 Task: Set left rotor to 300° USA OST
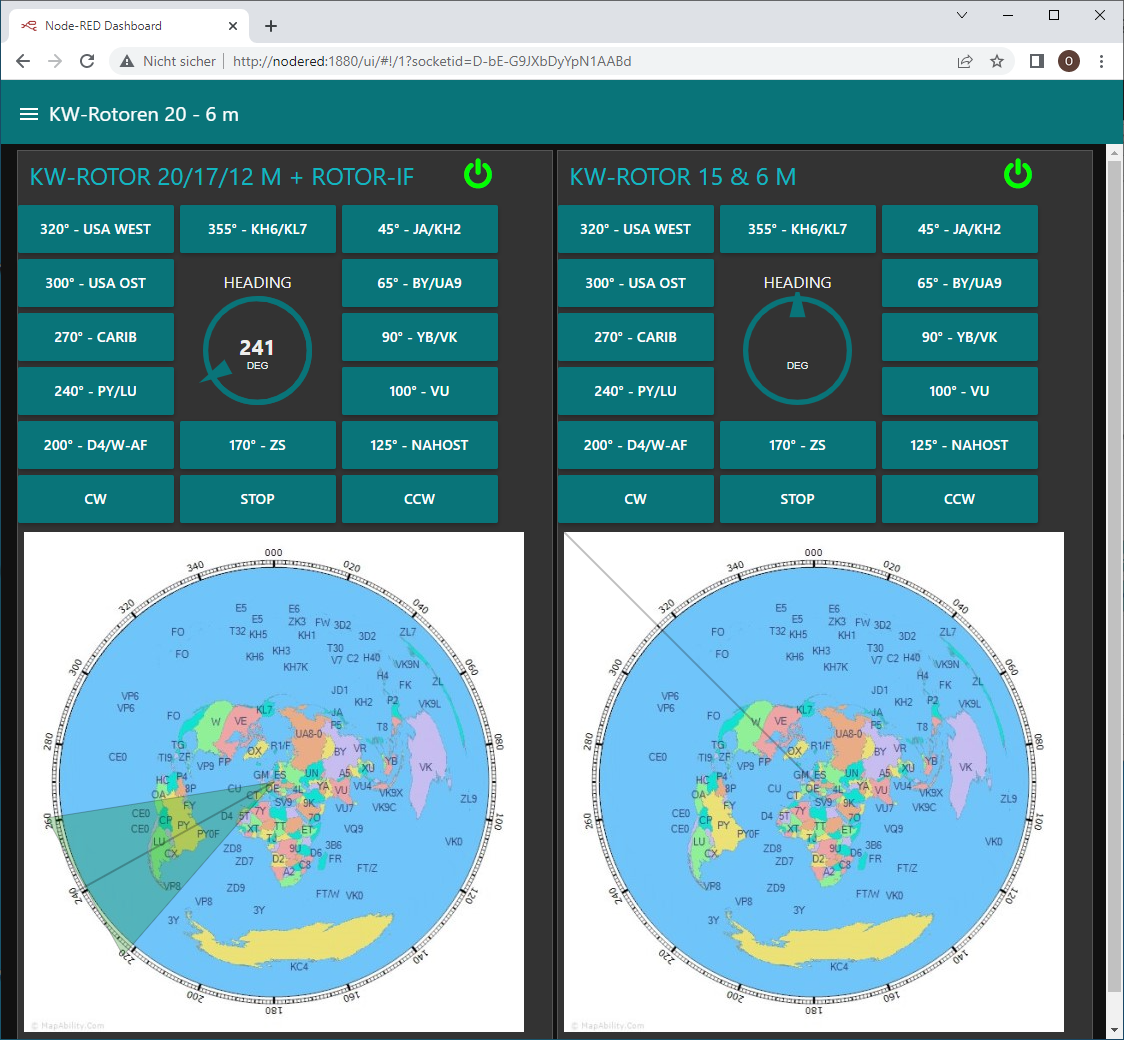coord(95,283)
